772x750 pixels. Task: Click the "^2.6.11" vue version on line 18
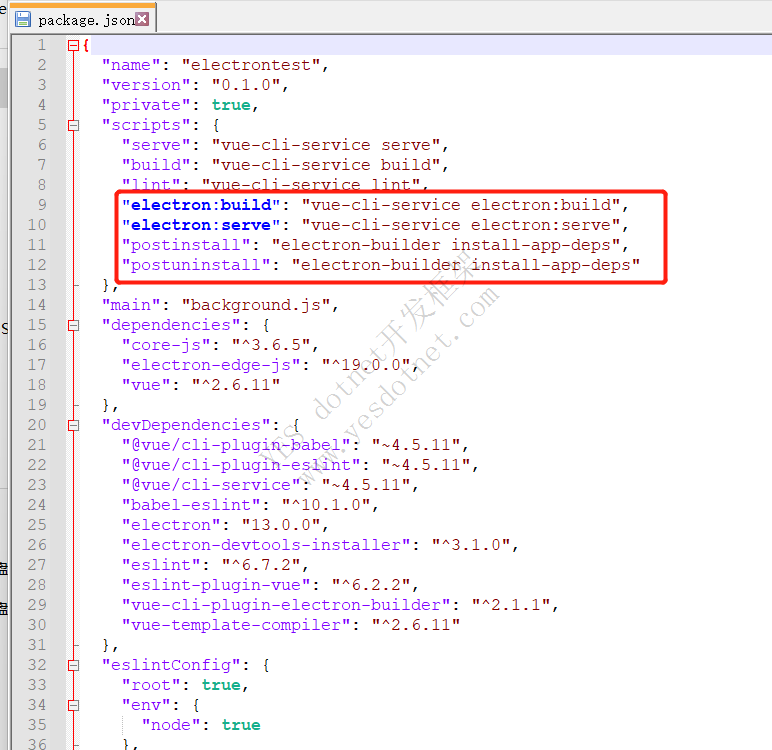236,385
